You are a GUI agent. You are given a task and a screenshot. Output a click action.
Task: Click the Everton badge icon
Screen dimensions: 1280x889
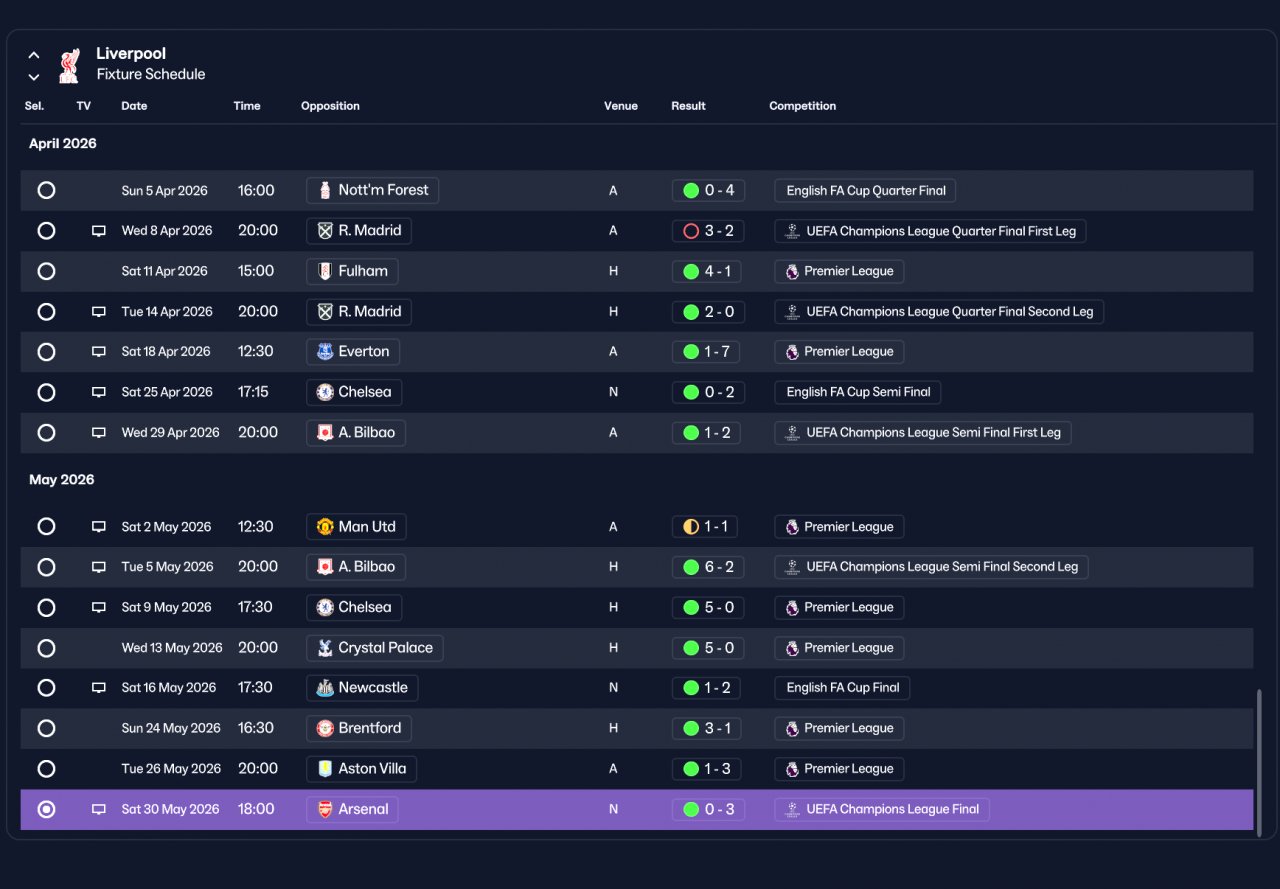coord(325,352)
